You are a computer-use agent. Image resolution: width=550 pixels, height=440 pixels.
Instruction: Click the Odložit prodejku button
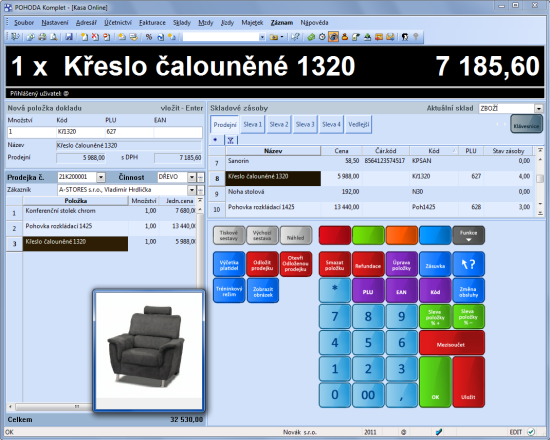point(262,264)
